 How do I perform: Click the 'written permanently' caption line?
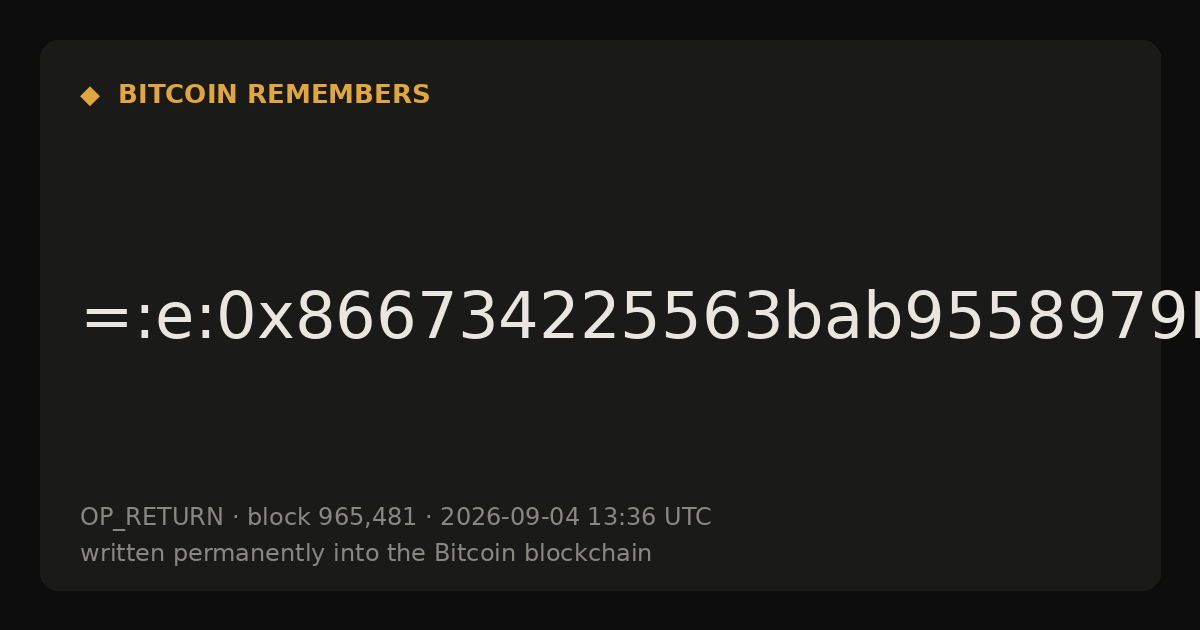pos(365,553)
